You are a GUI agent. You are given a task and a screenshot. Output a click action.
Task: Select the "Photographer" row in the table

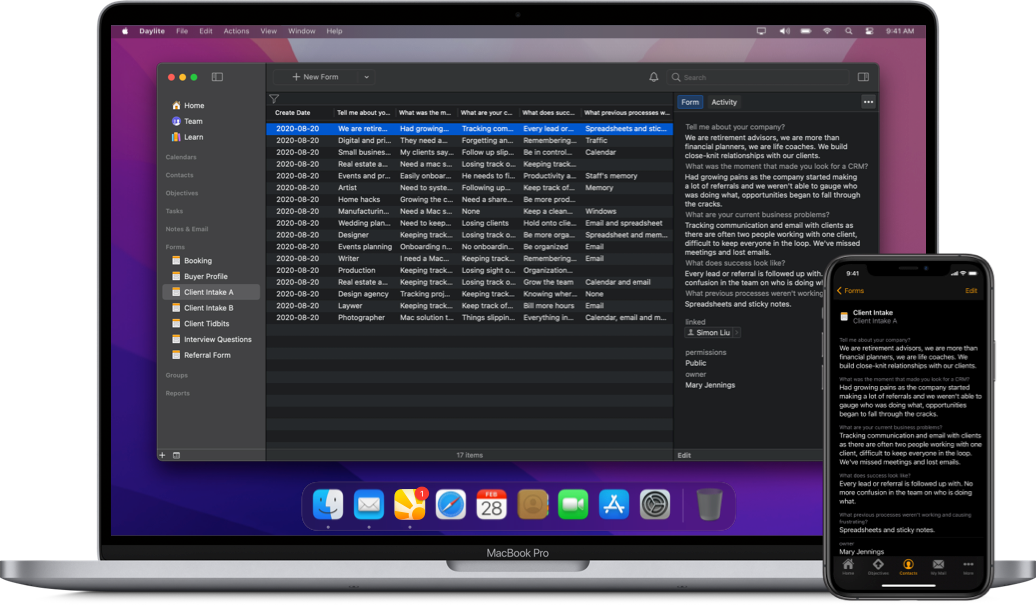(470, 318)
